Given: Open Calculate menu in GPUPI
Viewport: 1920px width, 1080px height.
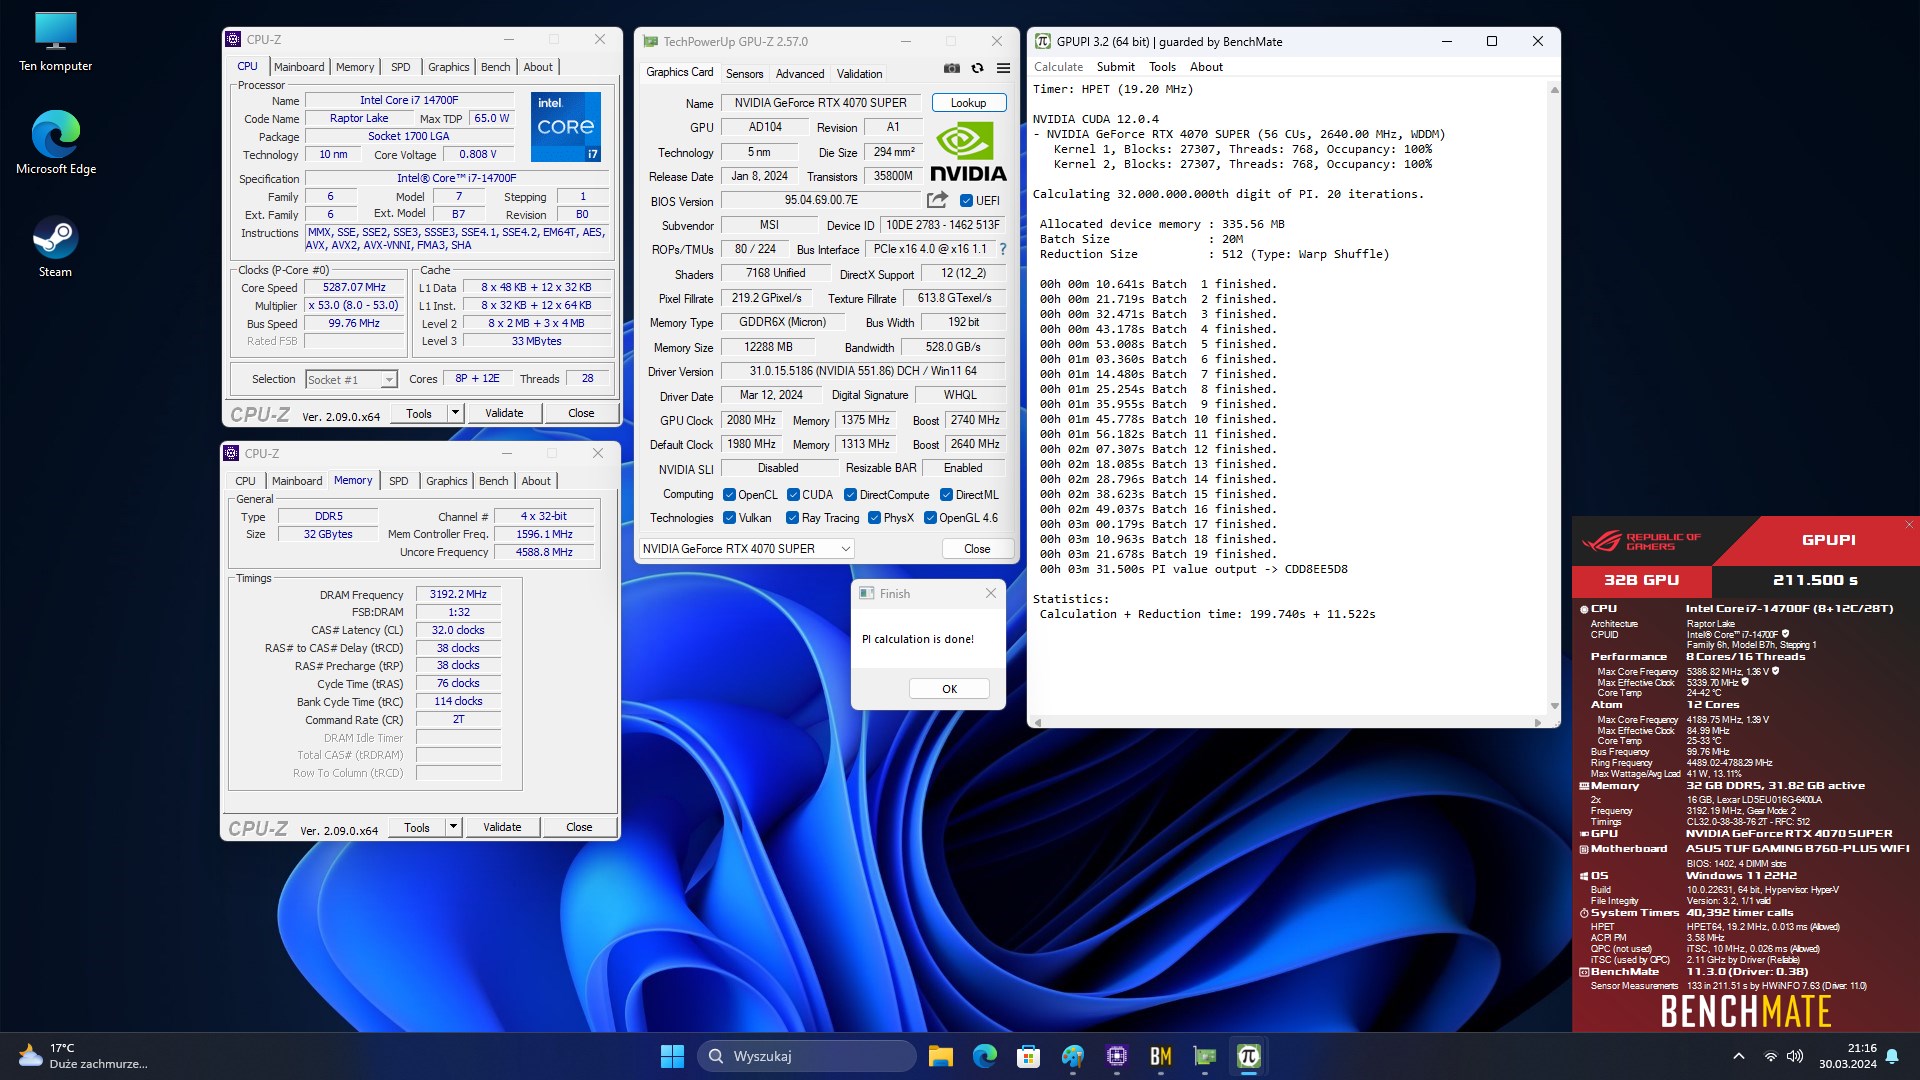Looking at the screenshot, I should (x=1058, y=67).
